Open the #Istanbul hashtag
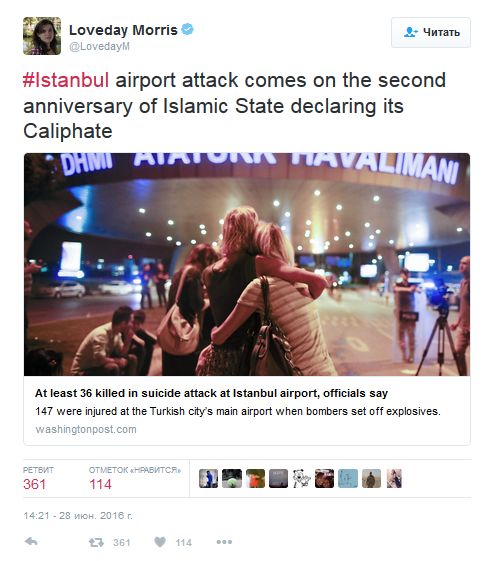This screenshot has height=561, width=500. tap(66, 80)
